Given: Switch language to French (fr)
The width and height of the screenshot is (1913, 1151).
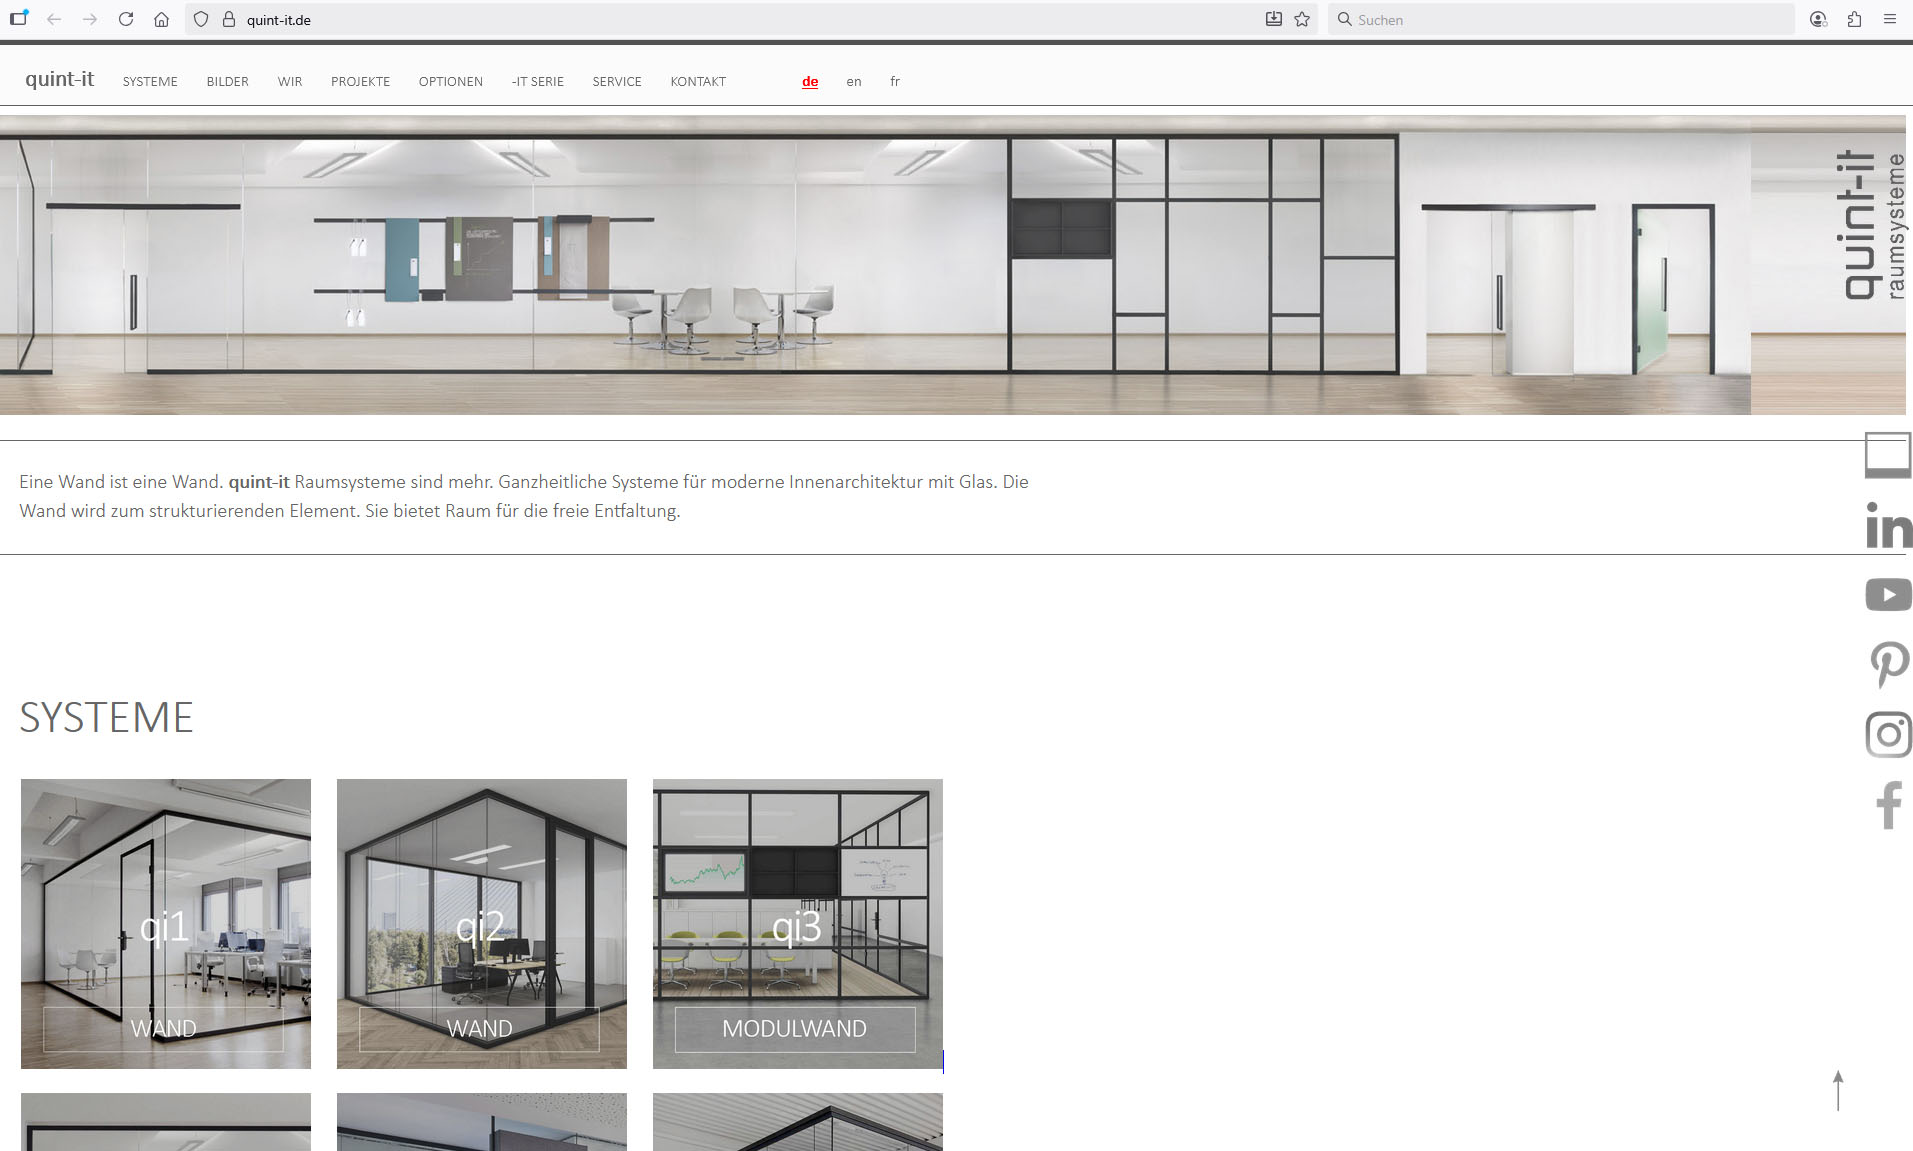Looking at the screenshot, I should [x=895, y=82].
